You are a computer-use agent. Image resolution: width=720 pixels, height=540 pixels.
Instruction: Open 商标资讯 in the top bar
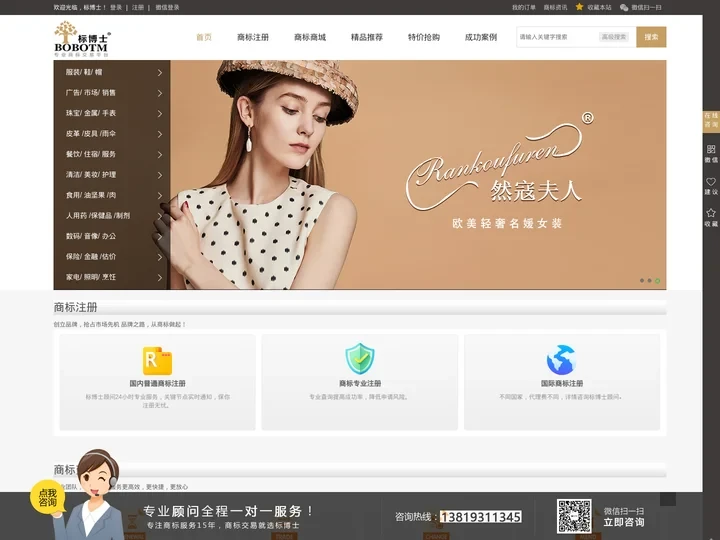tap(555, 7)
